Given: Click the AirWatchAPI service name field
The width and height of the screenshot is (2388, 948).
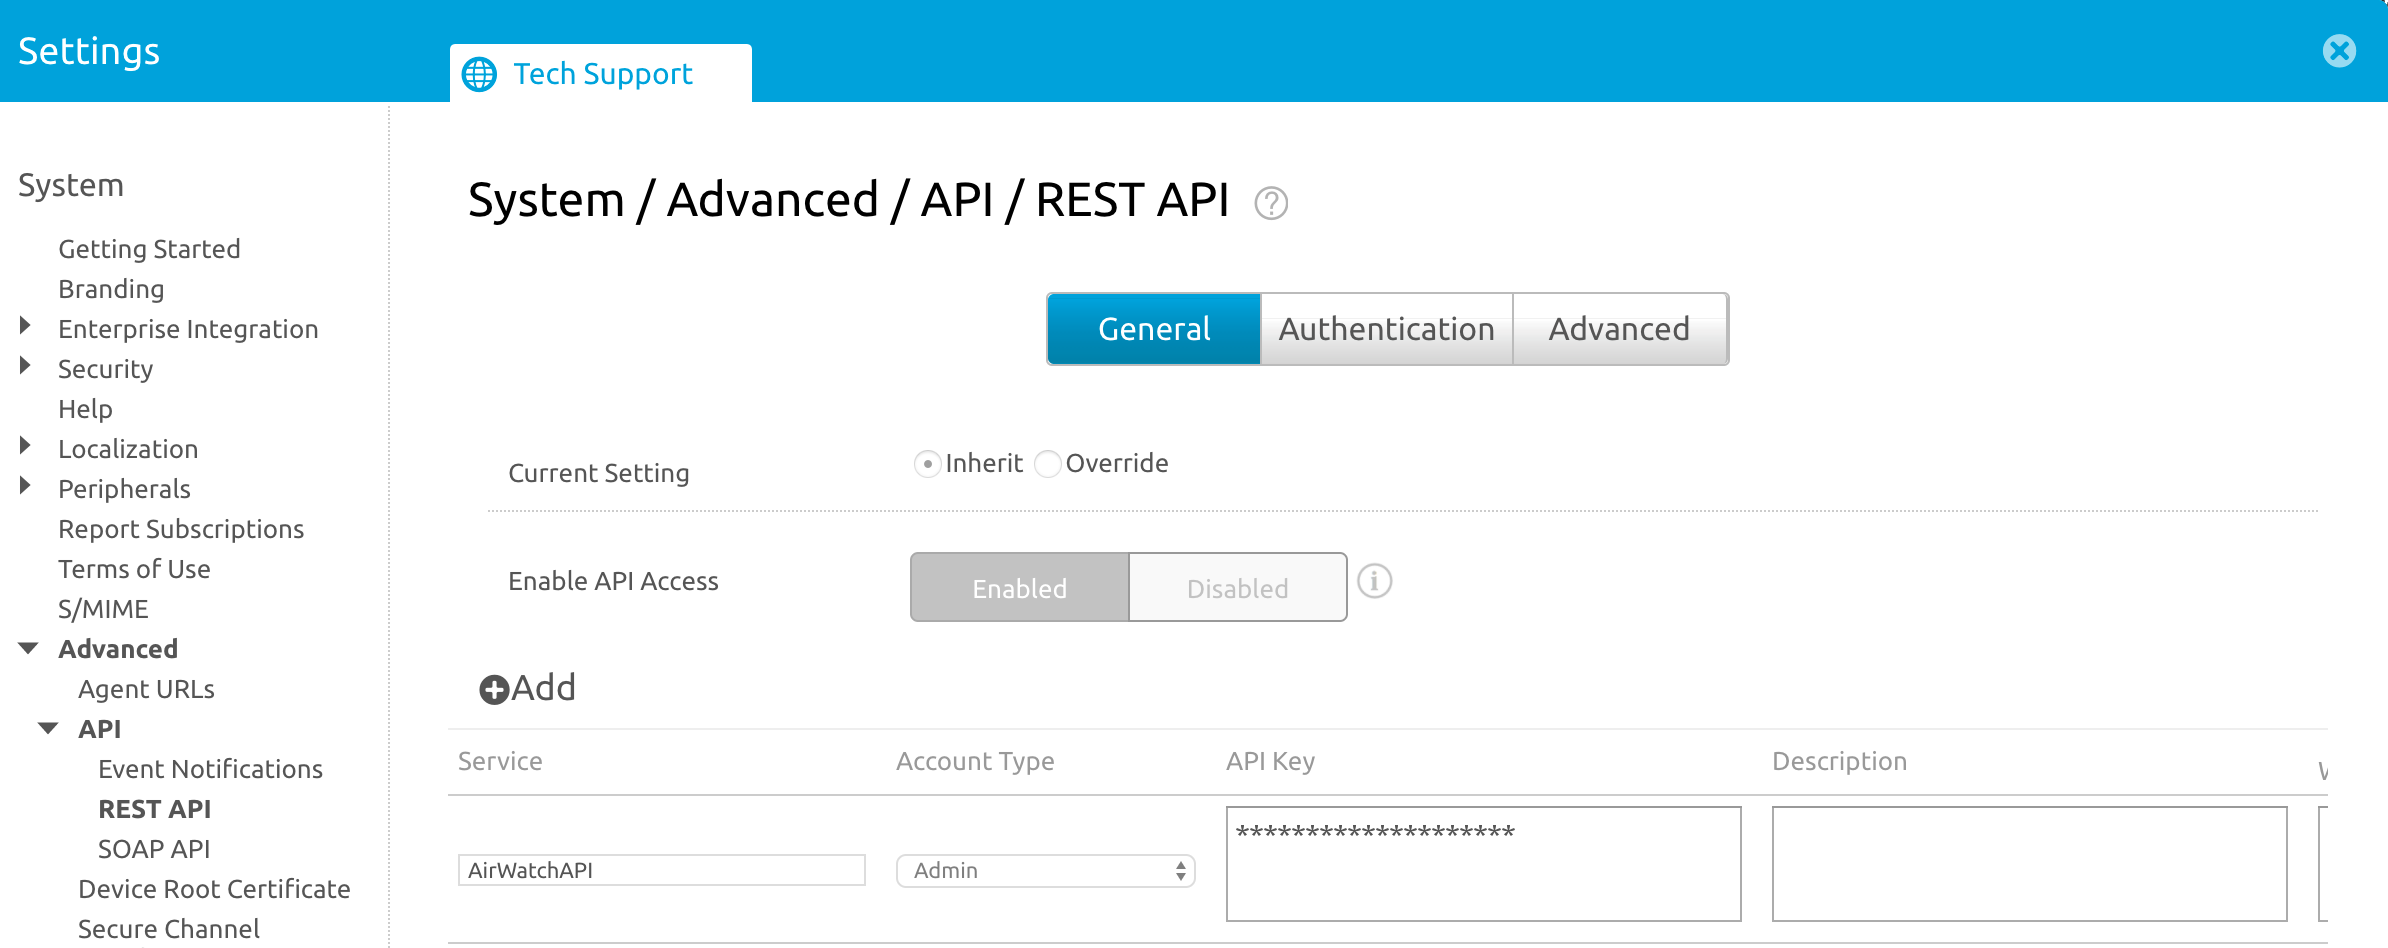Looking at the screenshot, I should (661, 870).
